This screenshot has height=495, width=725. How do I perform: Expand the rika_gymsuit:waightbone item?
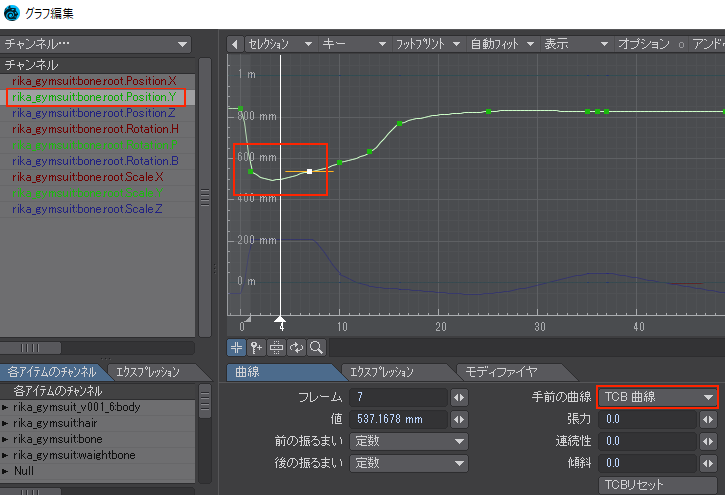[5, 455]
